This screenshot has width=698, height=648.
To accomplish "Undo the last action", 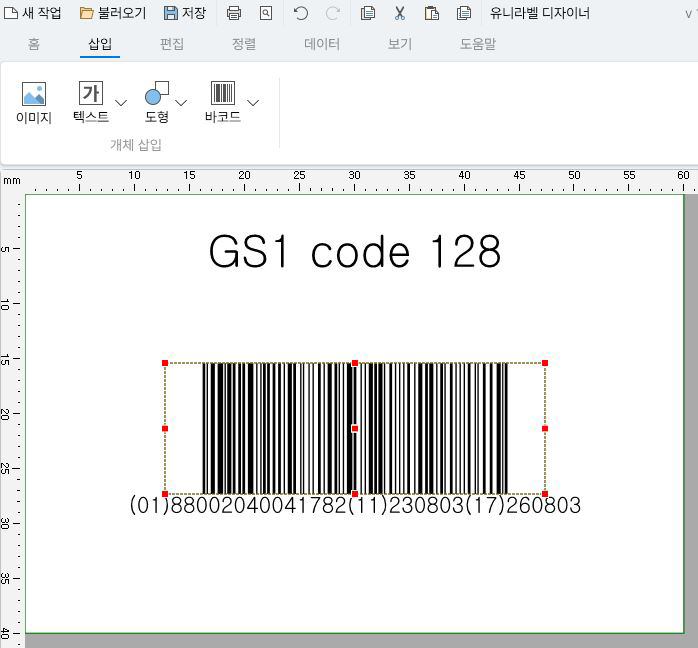I will click(x=301, y=13).
